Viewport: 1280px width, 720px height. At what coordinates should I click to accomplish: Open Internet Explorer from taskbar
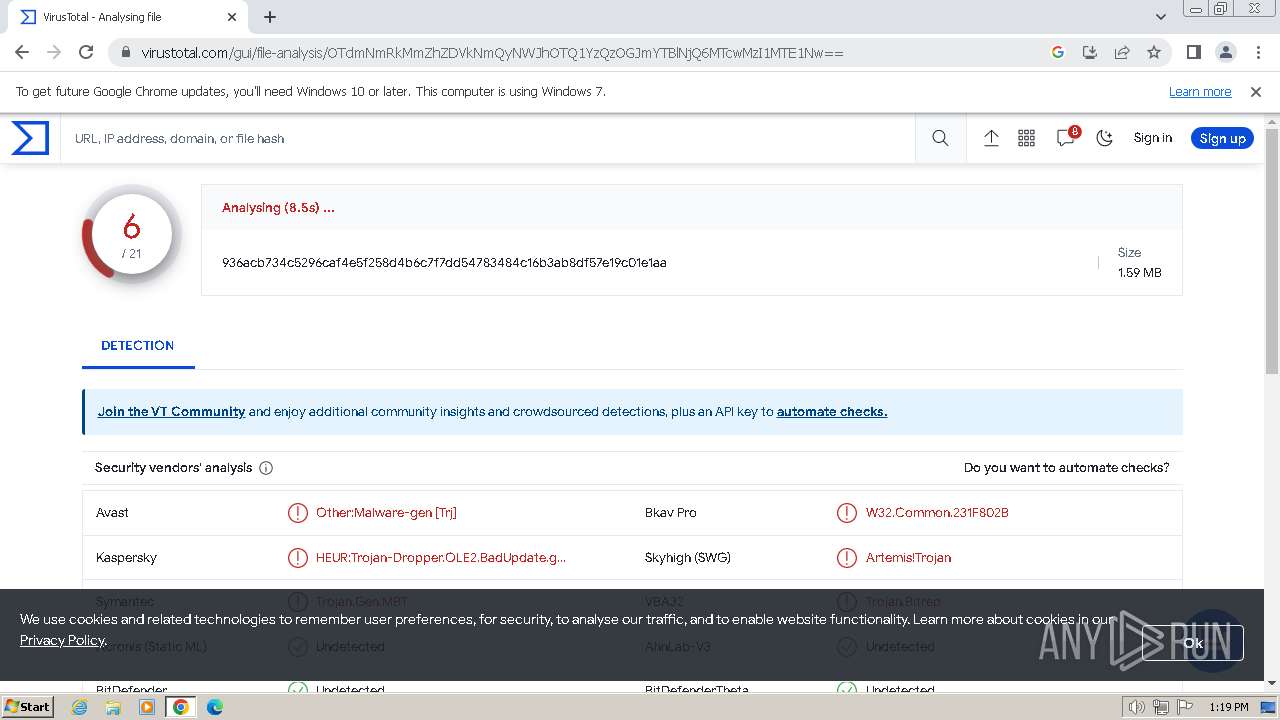pos(80,707)
